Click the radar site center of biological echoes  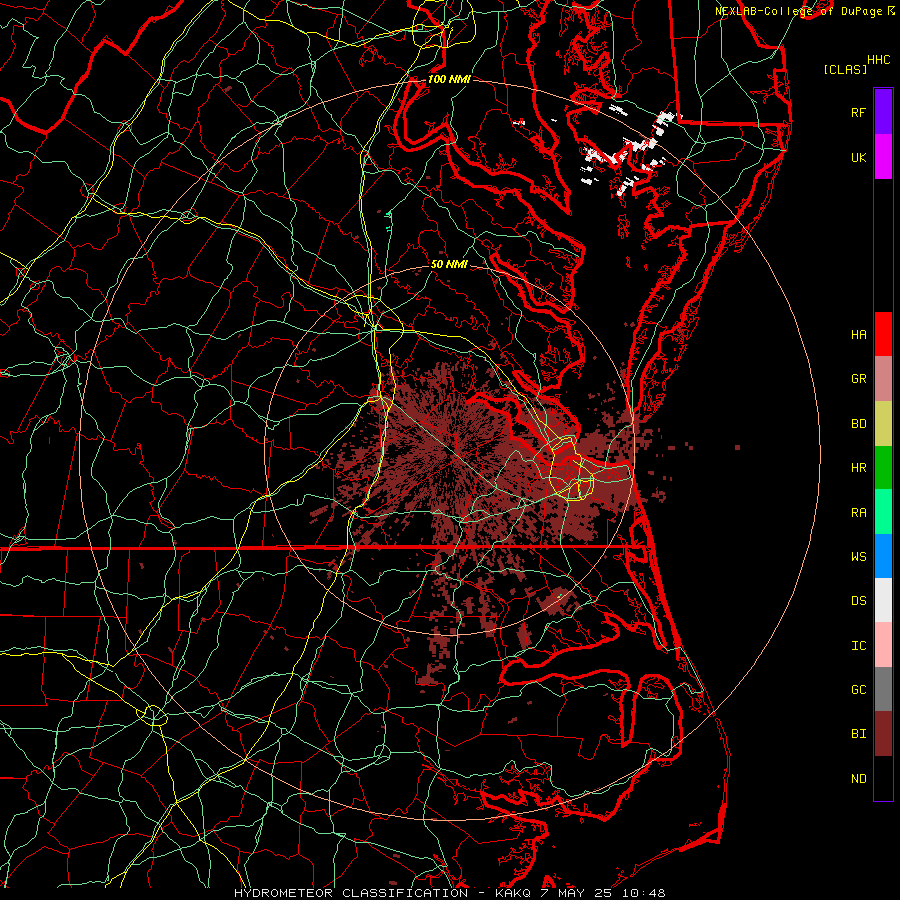click(450, 452)
